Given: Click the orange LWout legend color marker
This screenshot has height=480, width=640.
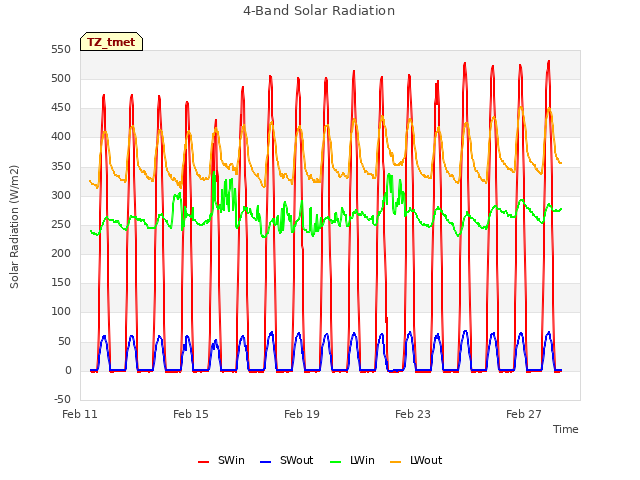Looking at the screenshot, I should coord(396,462).
